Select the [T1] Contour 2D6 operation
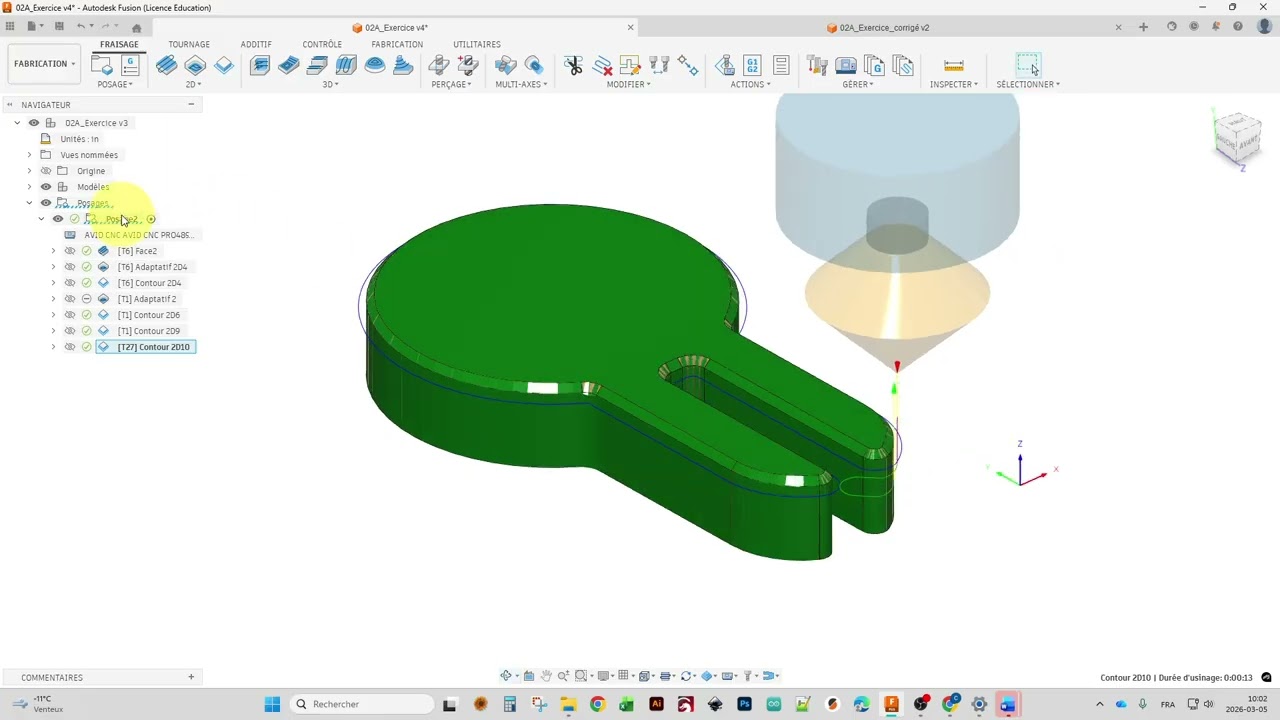This screenshot has height=720, width=1280. click(x=149, y=315)
